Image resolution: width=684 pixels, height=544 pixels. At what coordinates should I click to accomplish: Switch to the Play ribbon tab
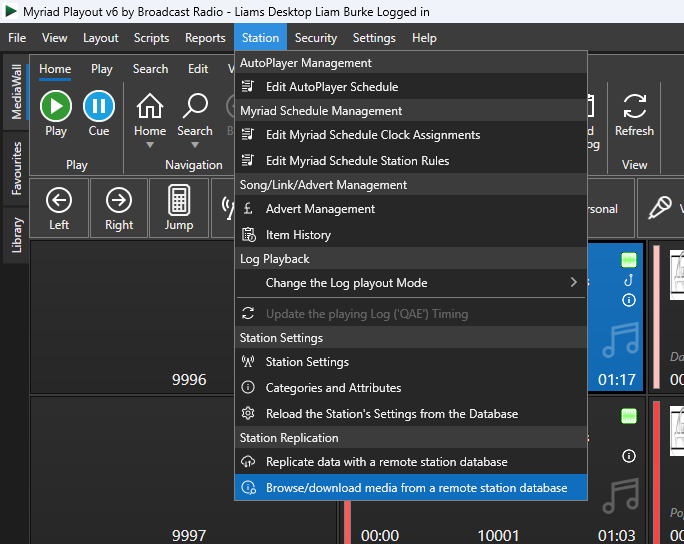[x=102, y=69]
